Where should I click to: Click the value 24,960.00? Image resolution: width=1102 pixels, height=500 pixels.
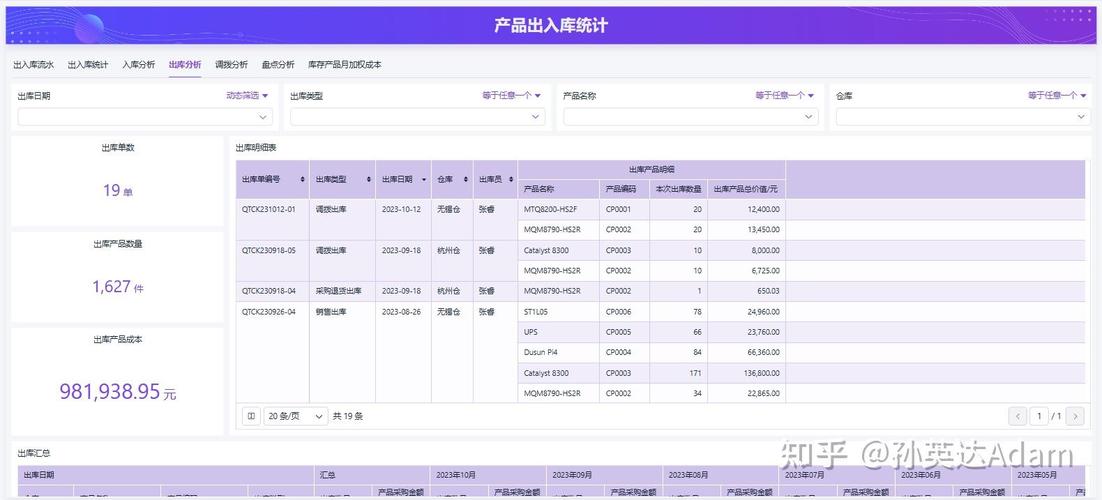click(x=764, y=312)
